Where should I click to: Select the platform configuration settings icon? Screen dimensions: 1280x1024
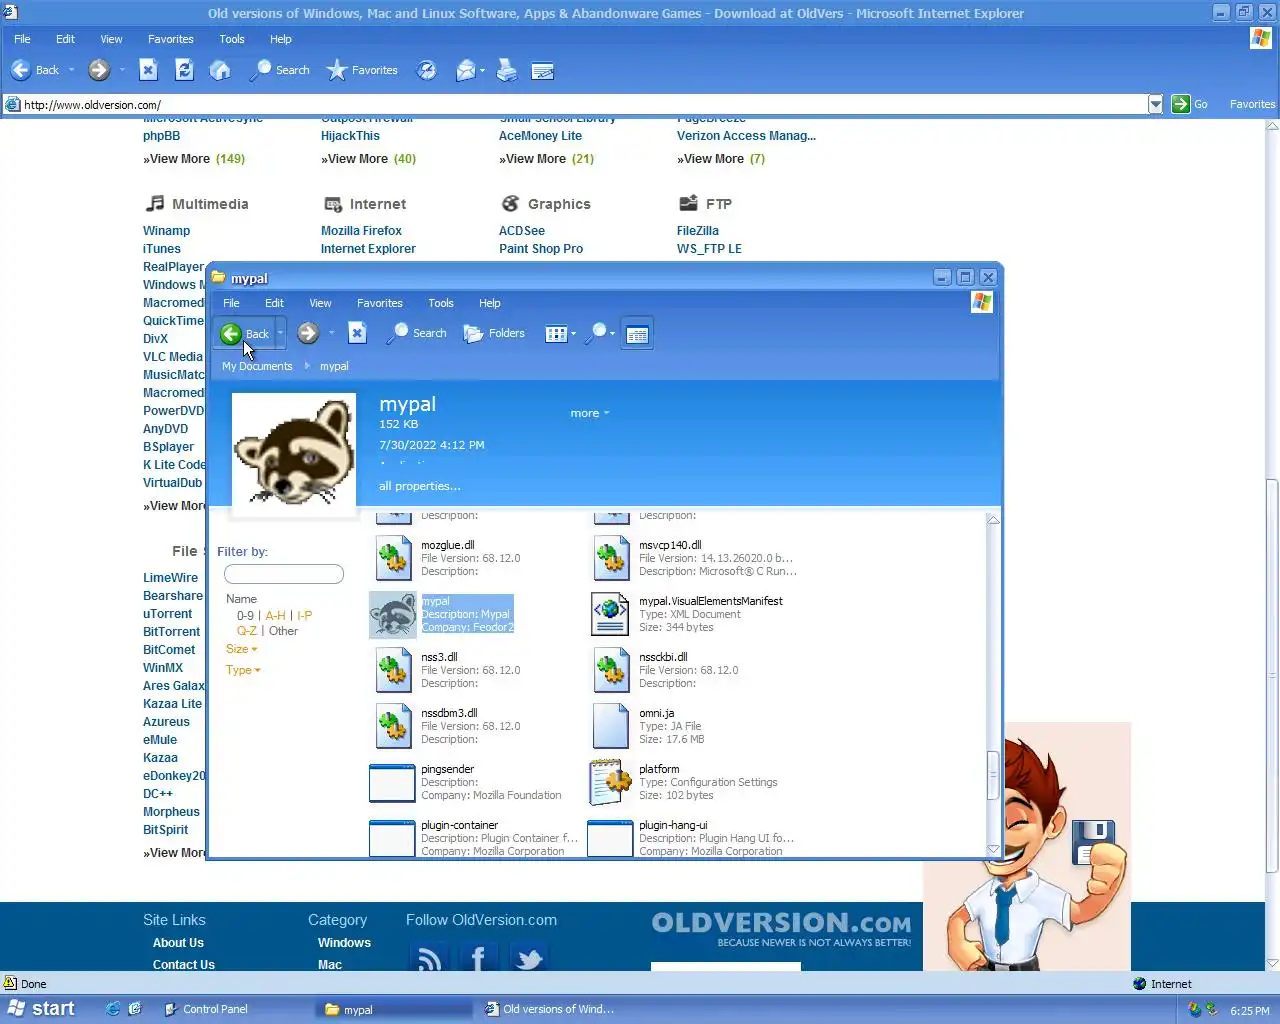(x=609, y=782)
